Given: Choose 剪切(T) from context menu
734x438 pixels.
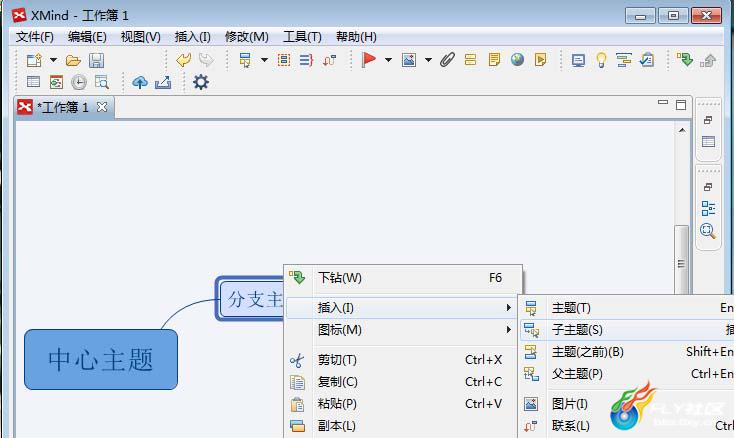Looking at the screenshot, I should point(403,360).
